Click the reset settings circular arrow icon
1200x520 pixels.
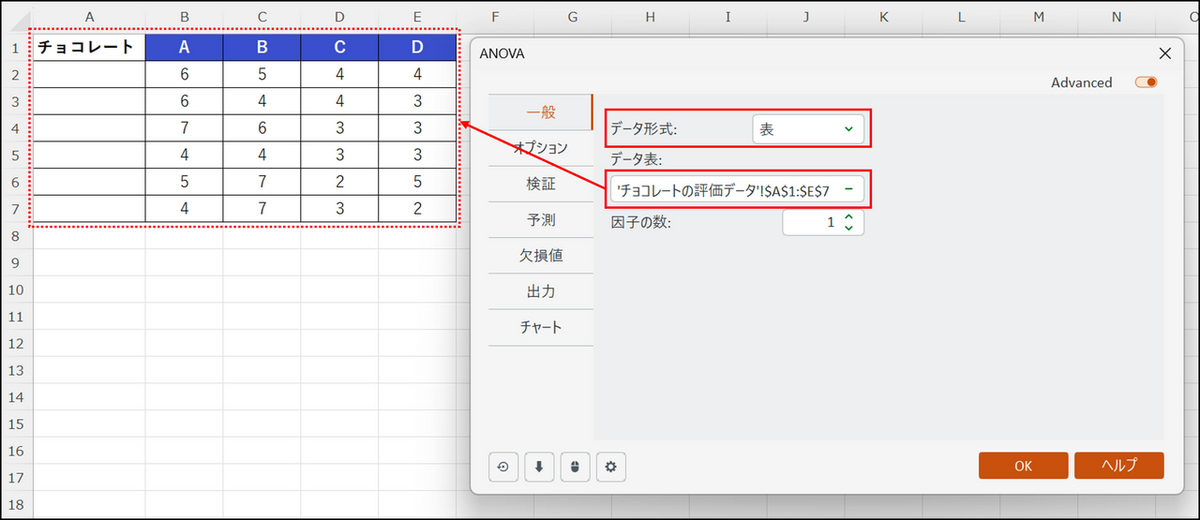502,466
